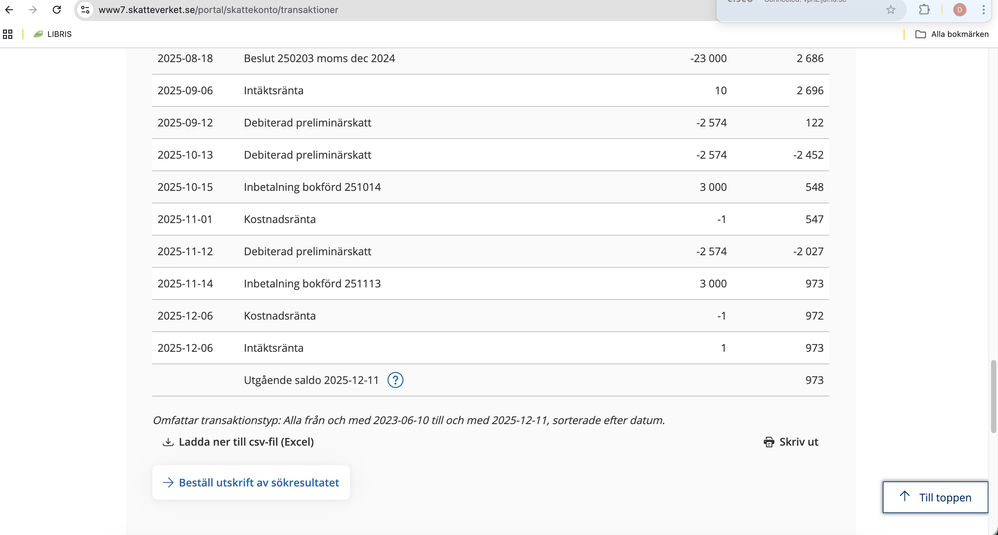Bookmark this page with the star icon
The image size is (998, 535).
[890, 10]
